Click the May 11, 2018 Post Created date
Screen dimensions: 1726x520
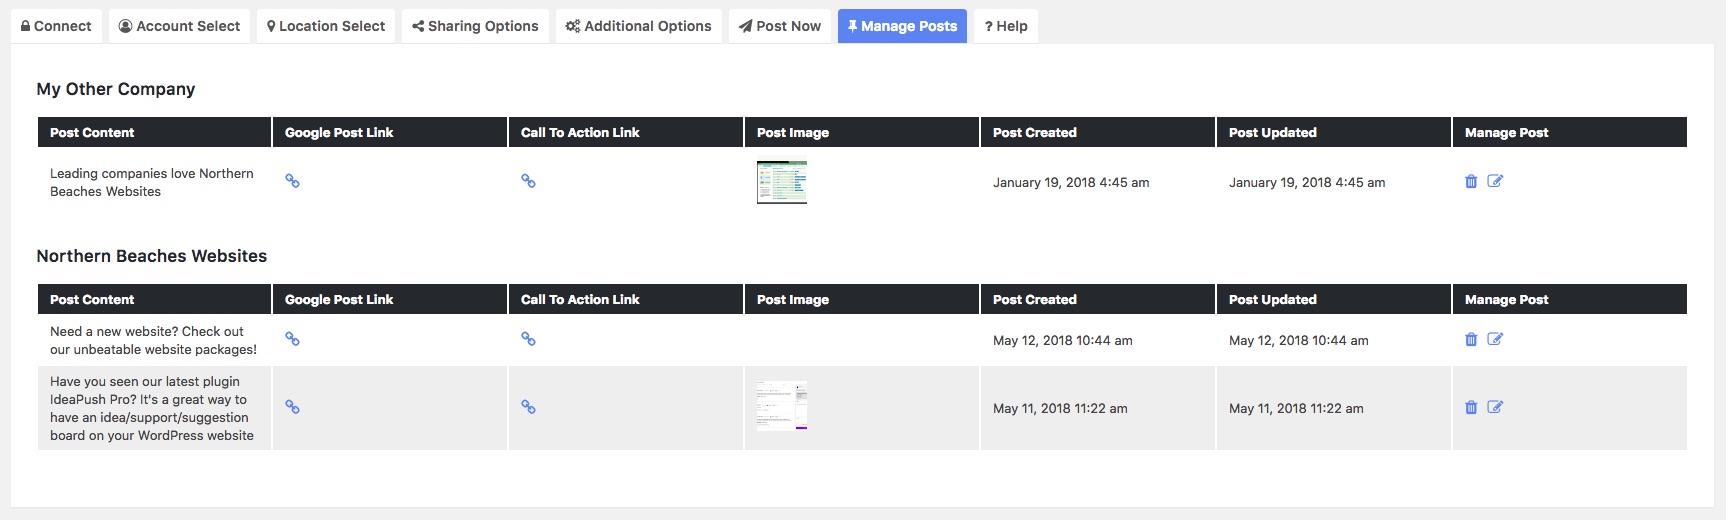tap(1060, 408)
